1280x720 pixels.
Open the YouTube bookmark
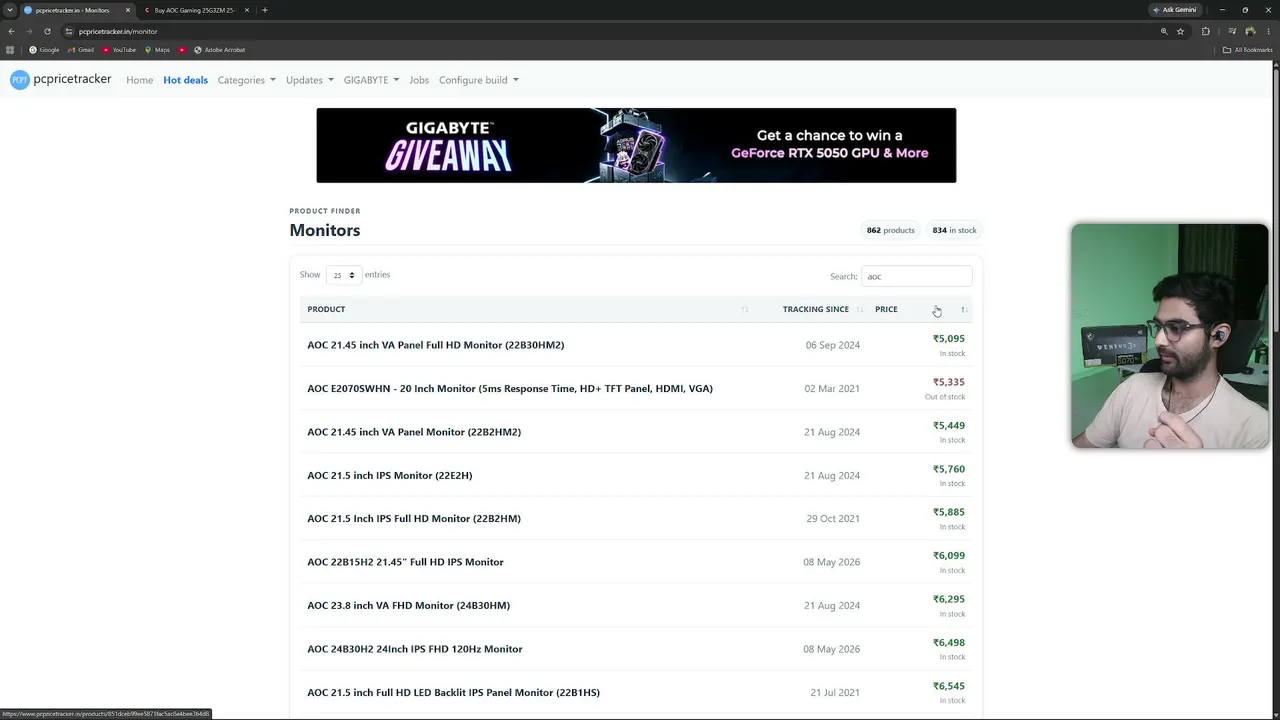pyautogui.click(x=119, y=50)
